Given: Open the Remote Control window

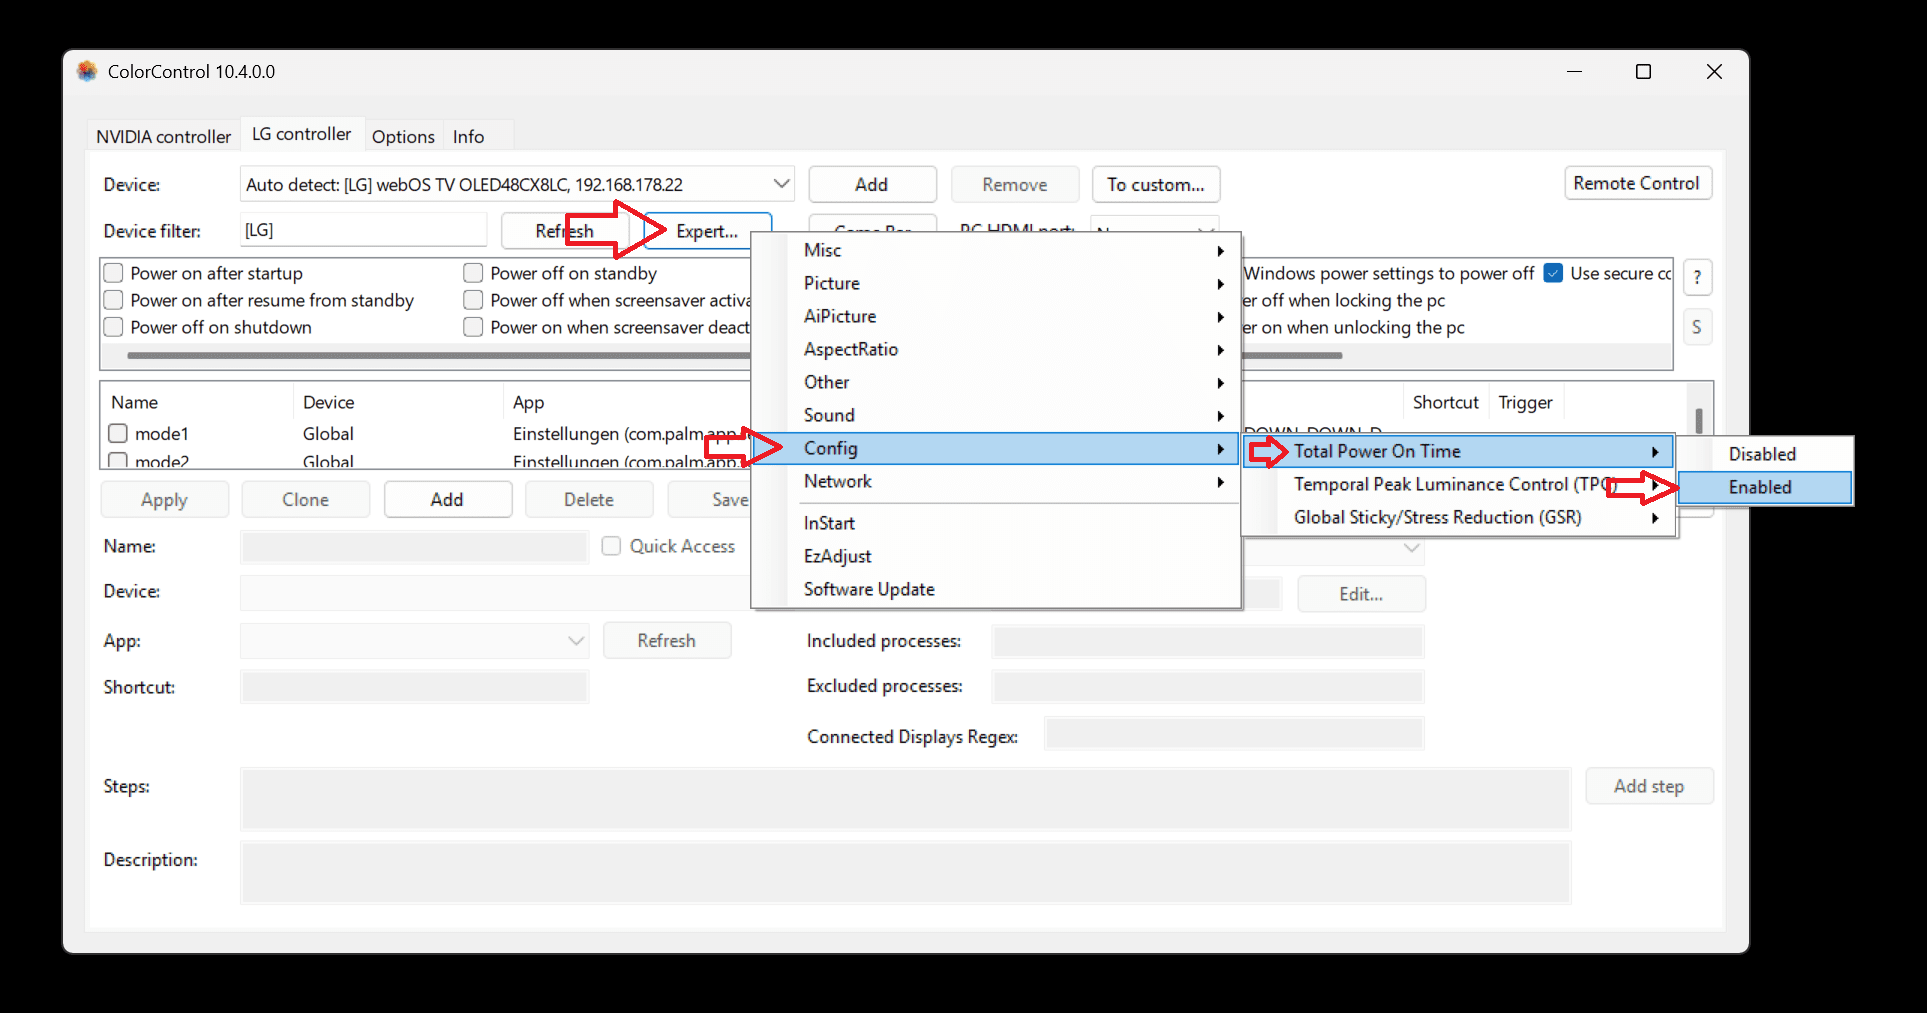Looking at the screenshot, I should 1637,183.
